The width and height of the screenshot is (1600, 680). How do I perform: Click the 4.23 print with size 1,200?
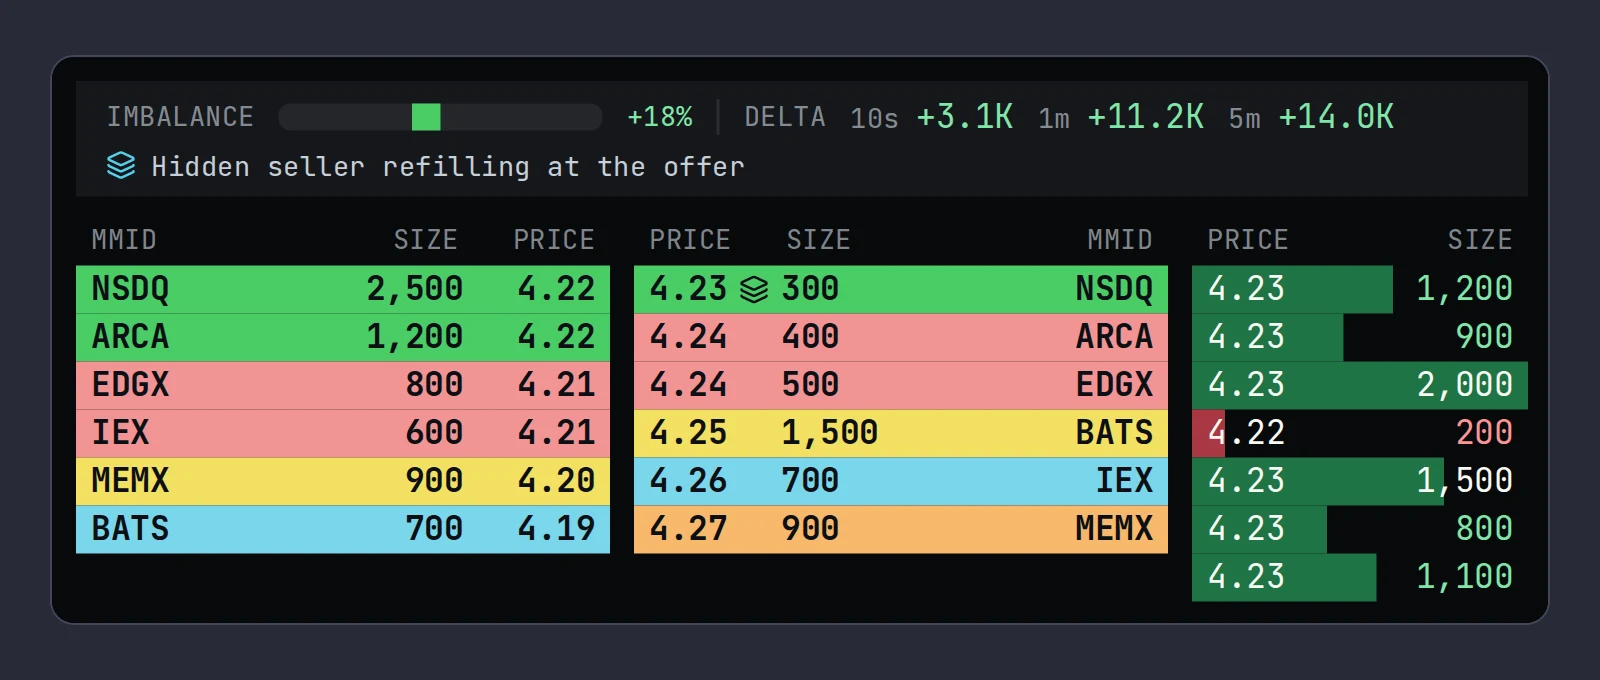click(x=1360, y=289)
